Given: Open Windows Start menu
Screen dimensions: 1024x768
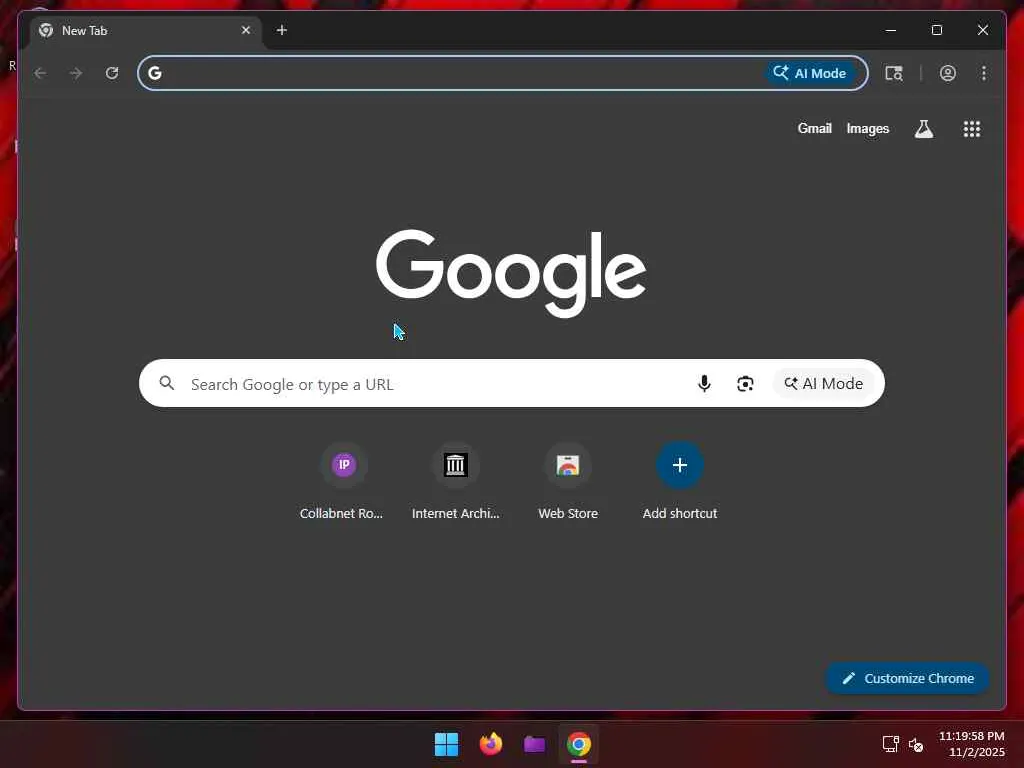Looking at the screenshot, I should 447,744.
